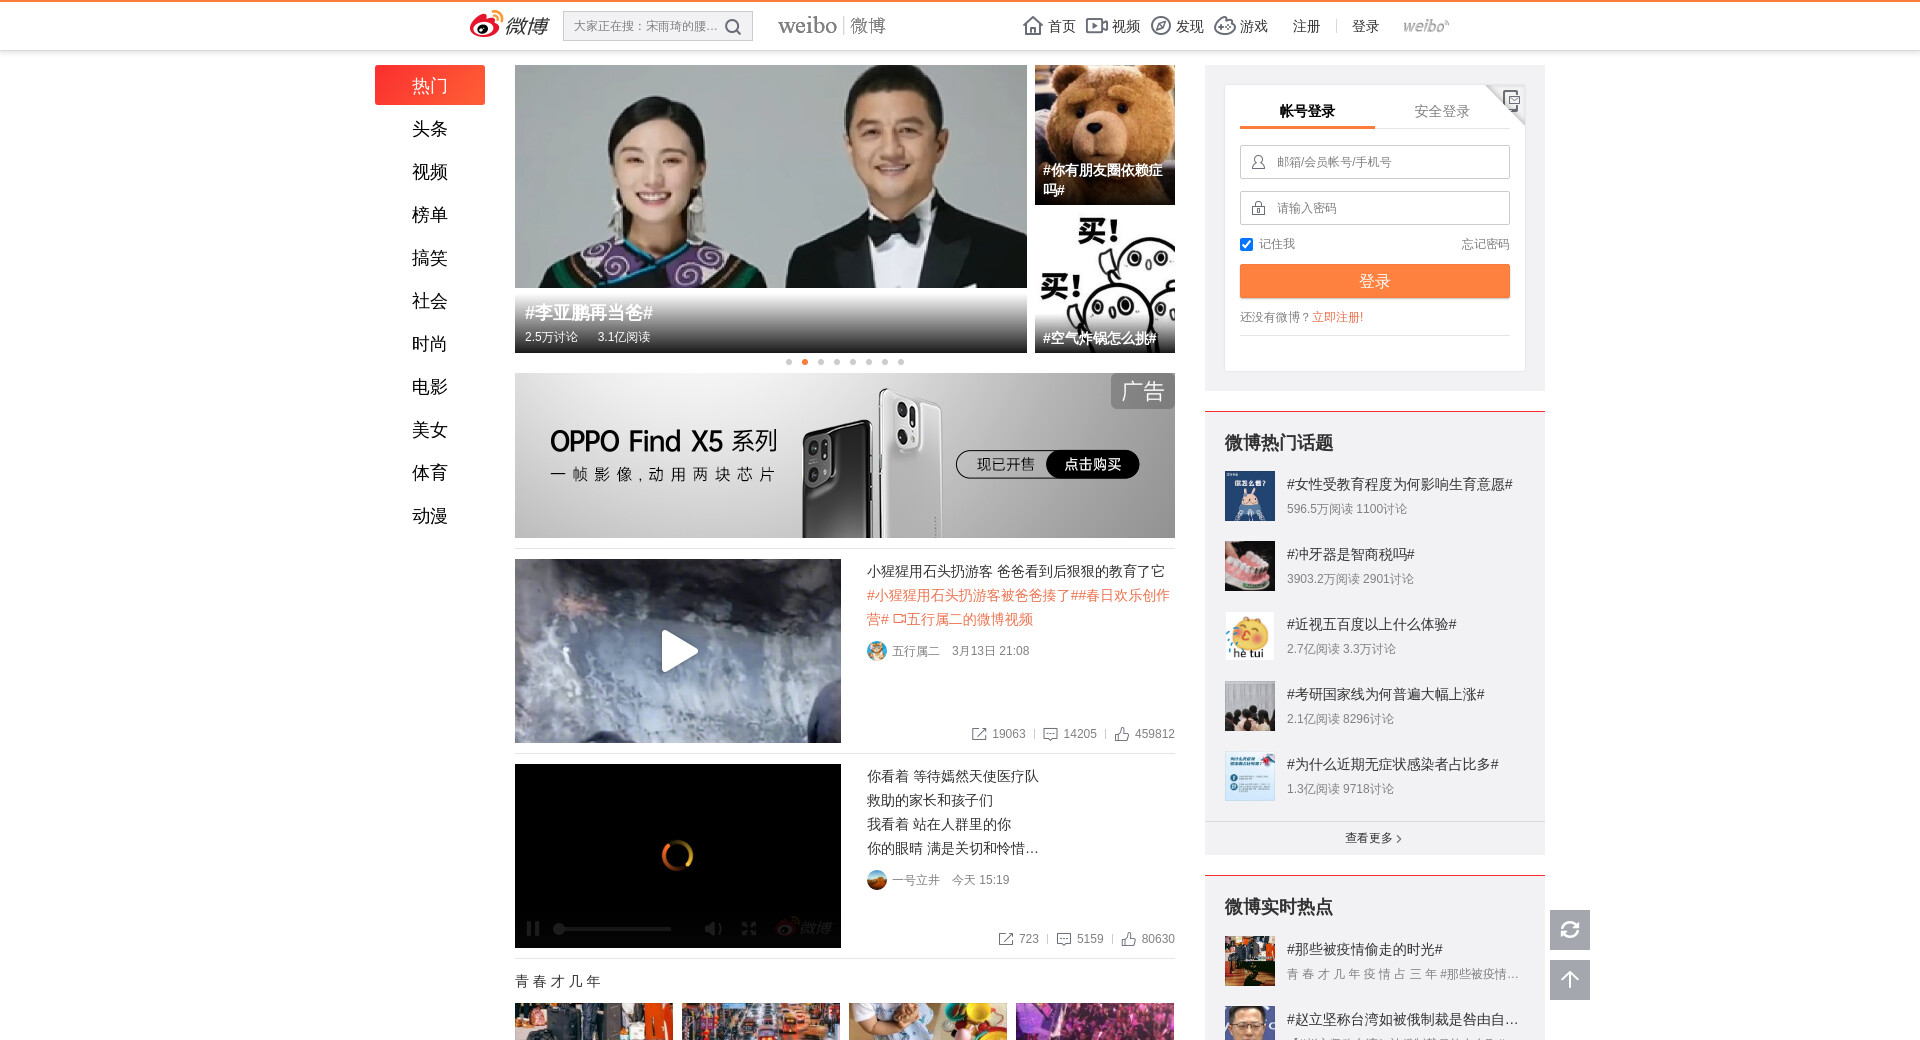Image resolution: width=1920 pixels, height=1040 pixels.
Task: Open the Weibo logo homepage
Action: tap(509, 25)
